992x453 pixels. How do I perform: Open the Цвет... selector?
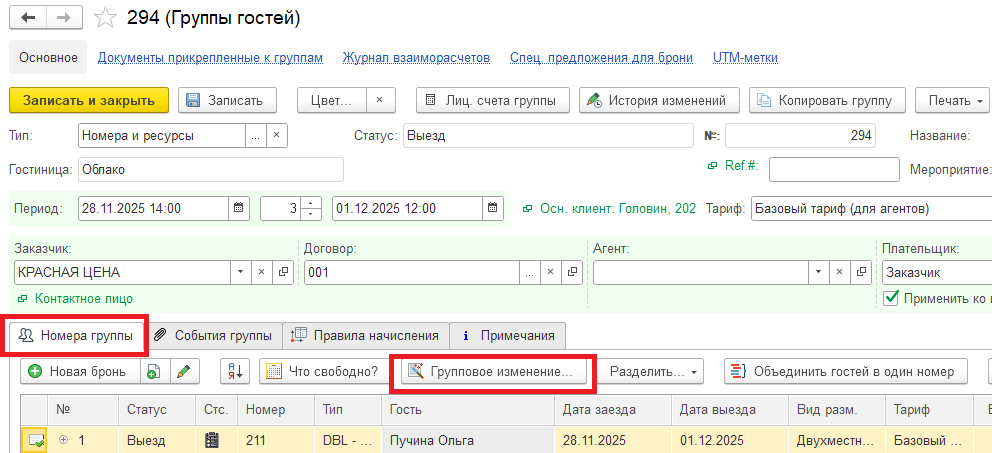click(x=333, y=100)
